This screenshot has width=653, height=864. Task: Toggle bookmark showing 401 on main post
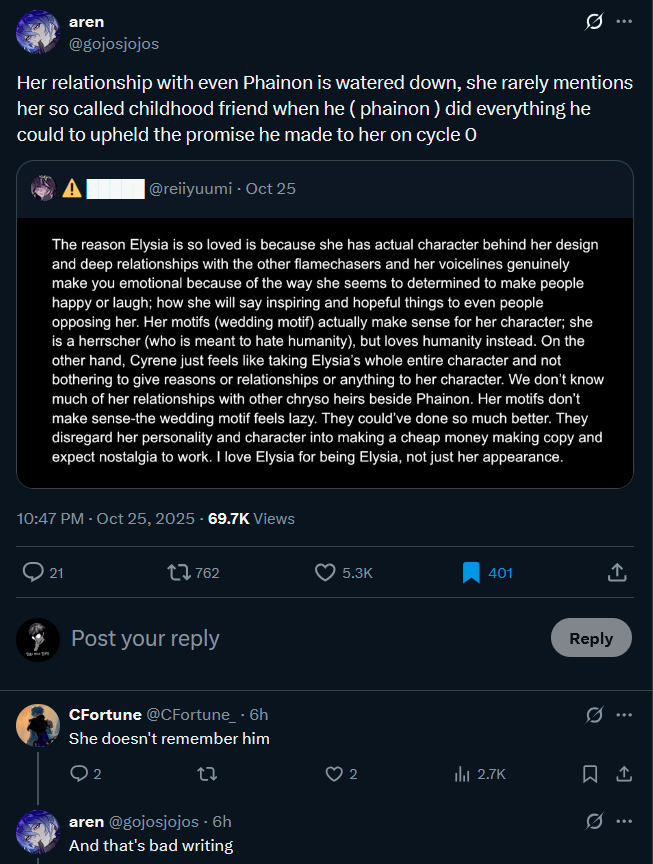471,572
